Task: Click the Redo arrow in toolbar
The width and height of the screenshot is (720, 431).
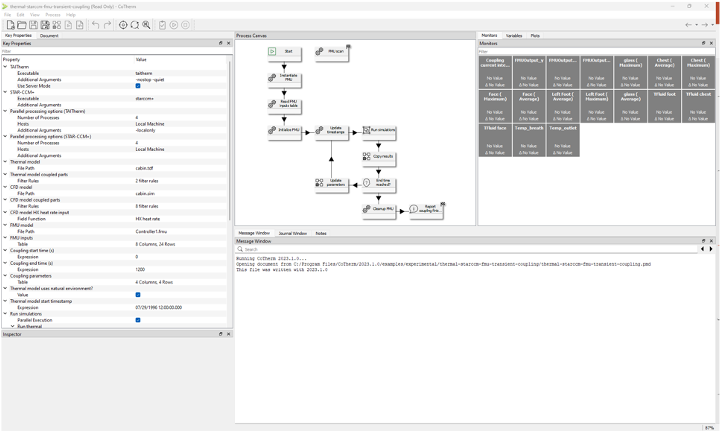Action: tap(107, 25)
